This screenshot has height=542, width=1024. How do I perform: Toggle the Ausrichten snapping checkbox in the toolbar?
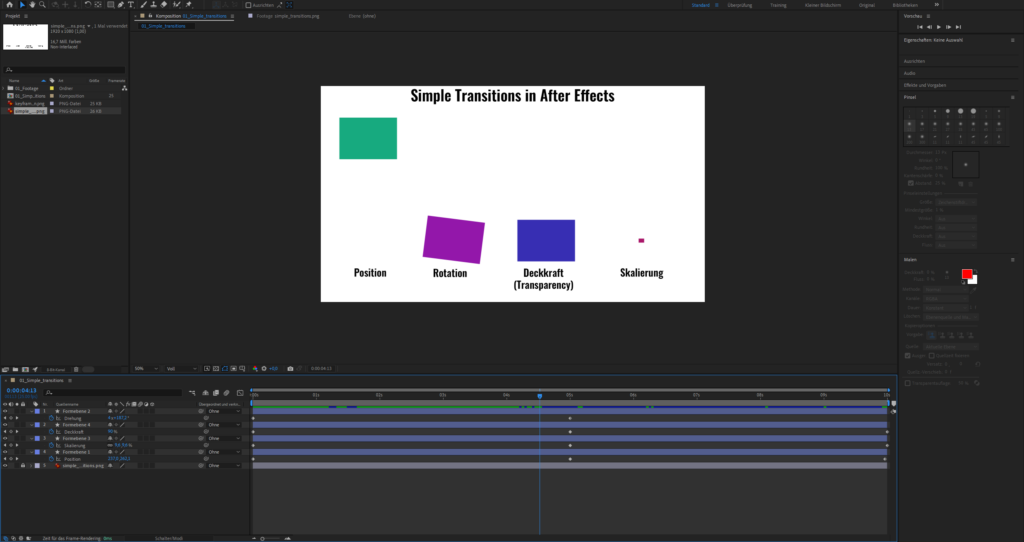coord(248,5)
